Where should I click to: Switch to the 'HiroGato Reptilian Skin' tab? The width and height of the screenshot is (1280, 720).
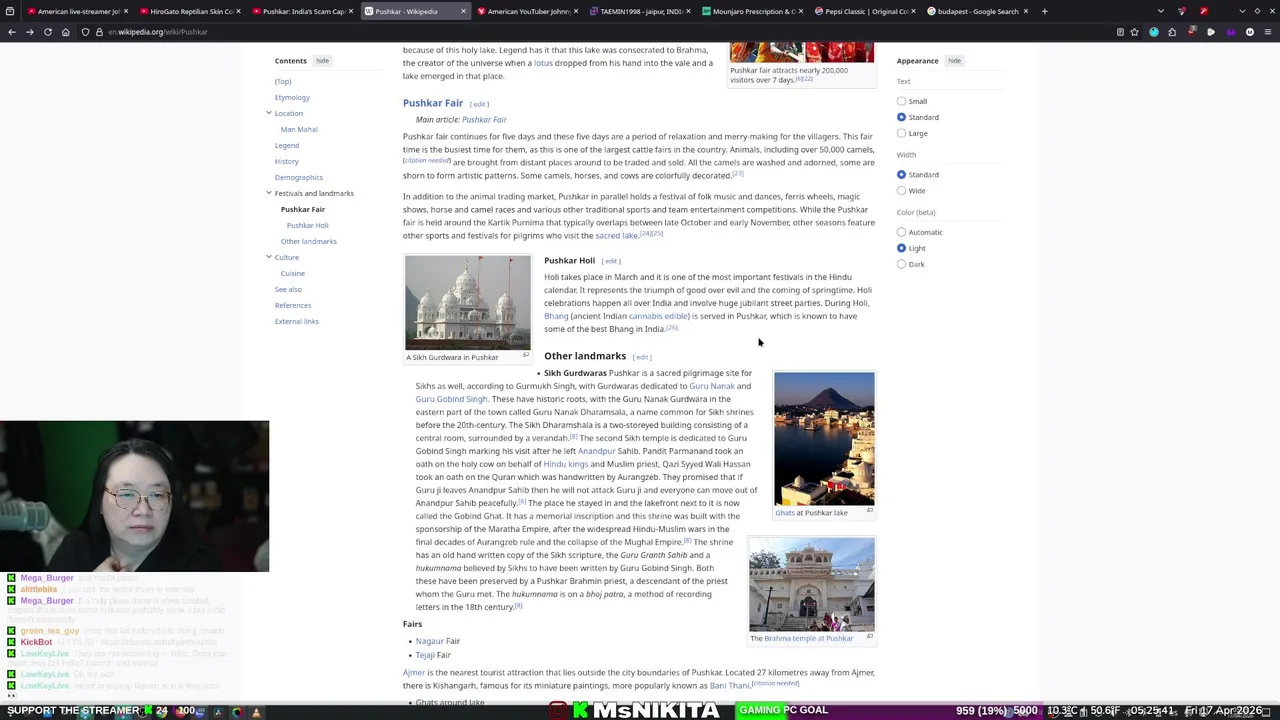point(190,11)
